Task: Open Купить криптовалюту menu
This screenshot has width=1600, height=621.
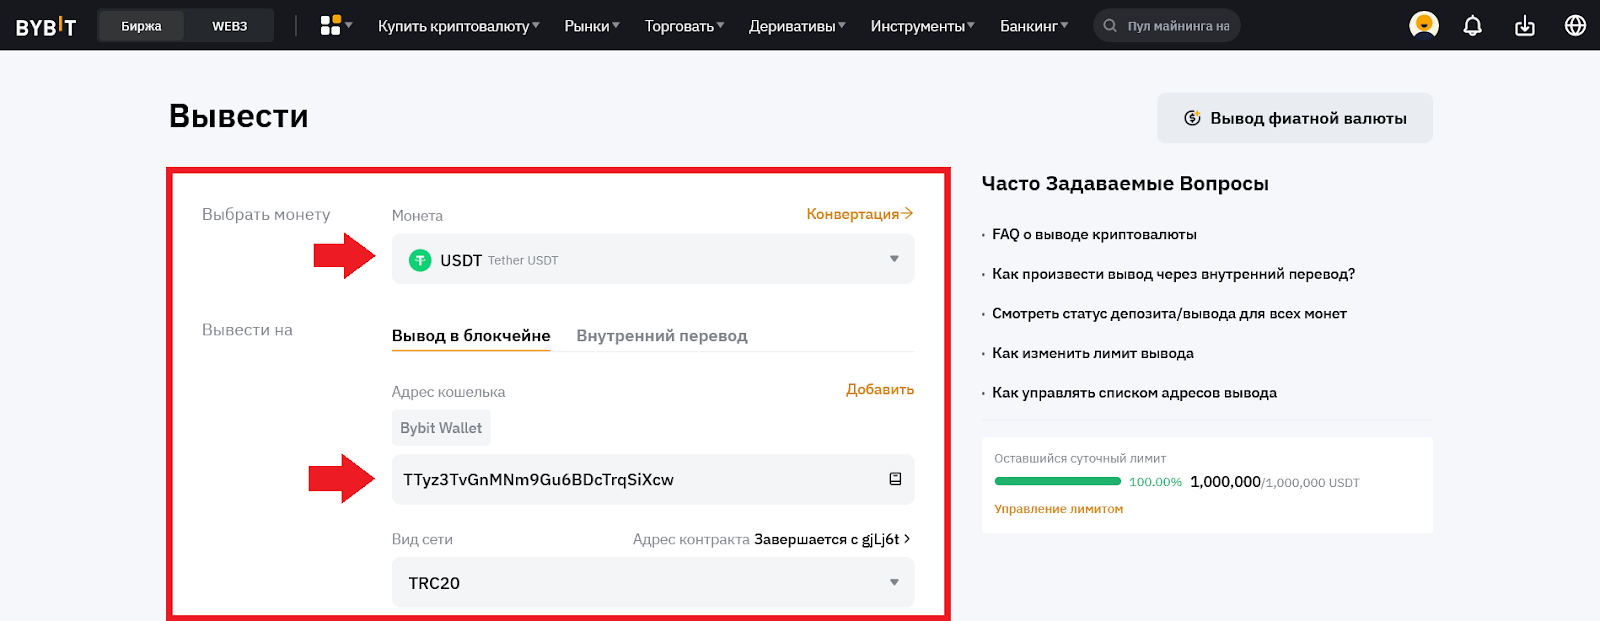Action: point(458,26)
